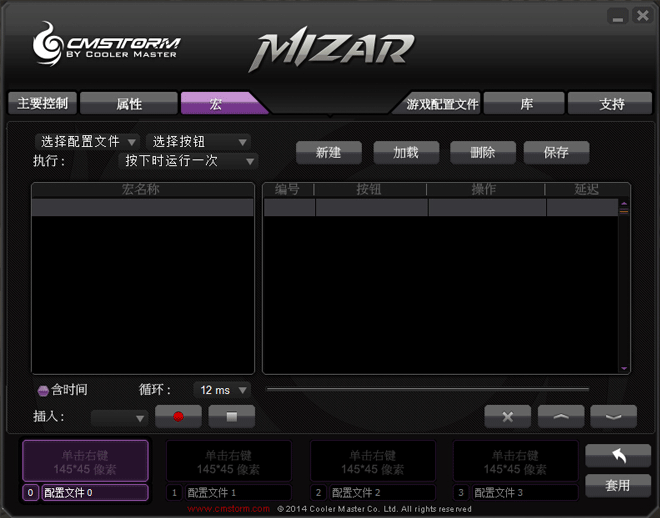Image resolution: width=660 pixels, height=518 pixels.
Task: Click the 按钮 column header
Action: click(370, 189)
